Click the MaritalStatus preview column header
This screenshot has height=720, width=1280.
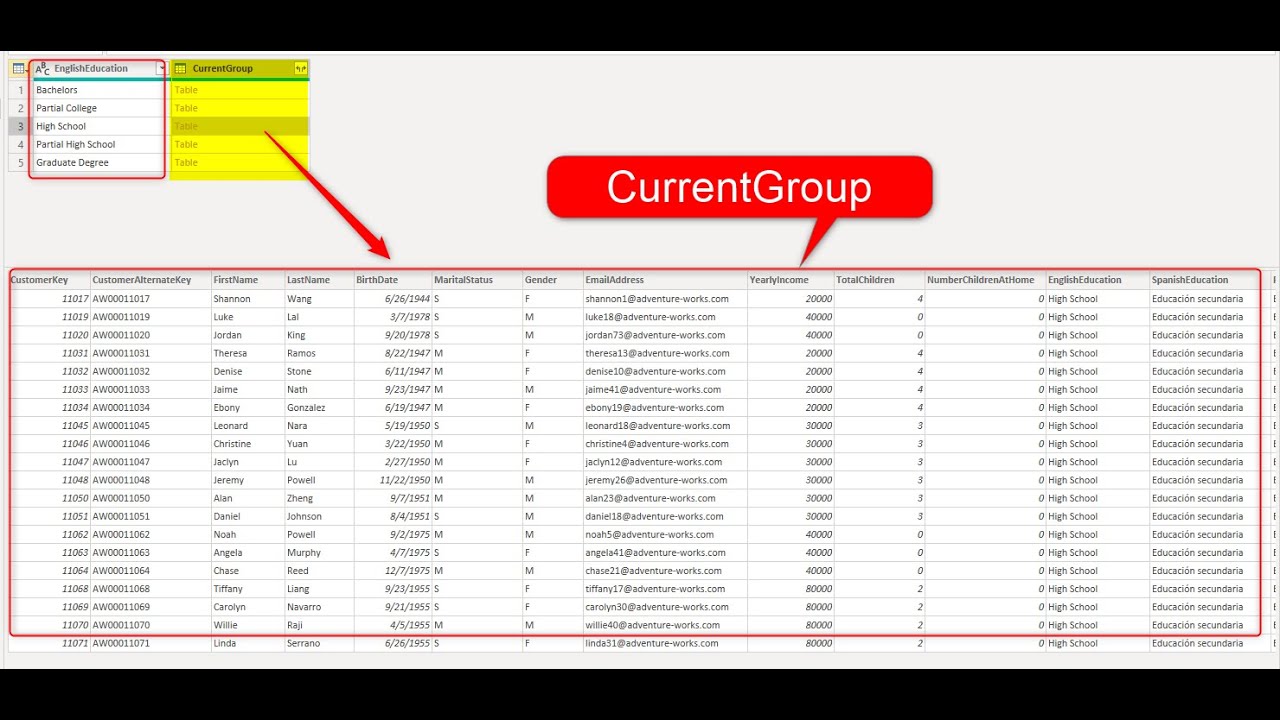[x=478, y=280]
